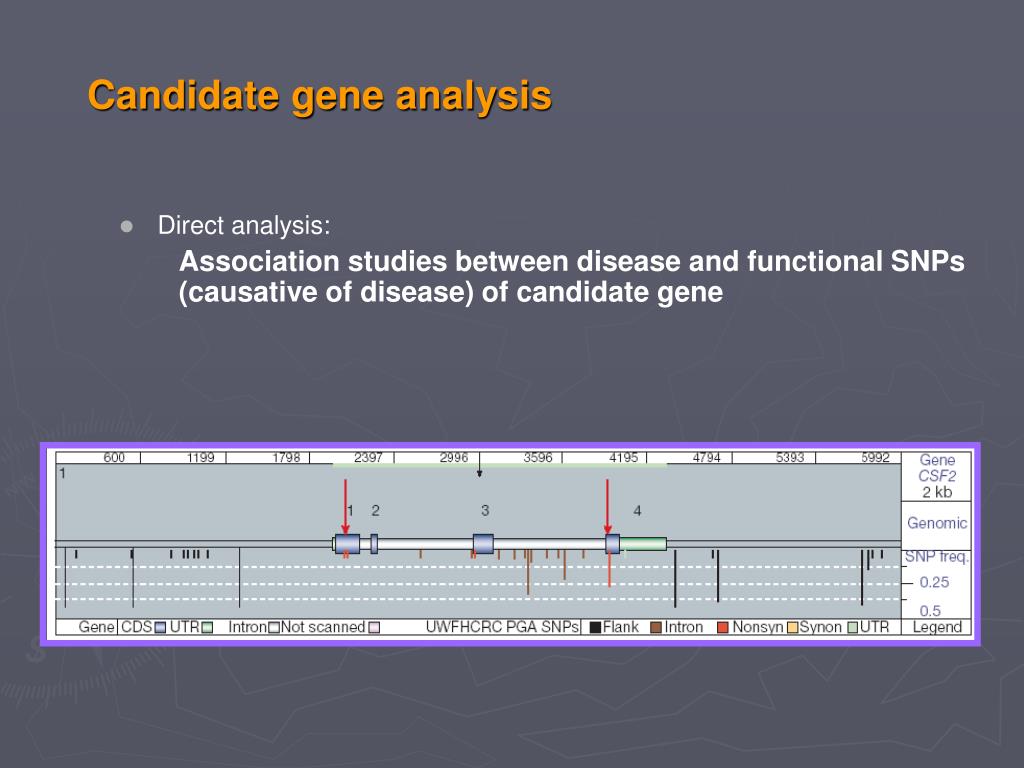Click the SNP freq. label
Viewport: 1024px width, 768px height.
coord(937,557)
